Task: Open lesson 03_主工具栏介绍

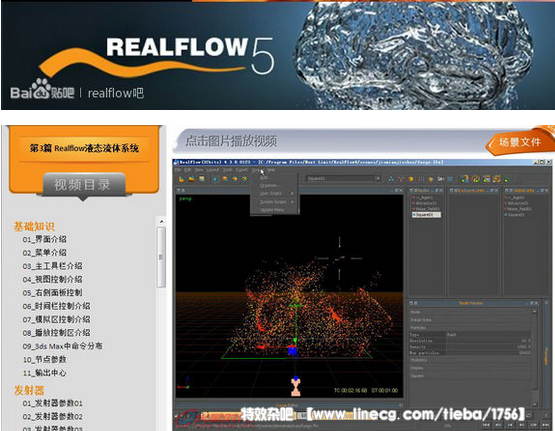Action: coord(52,266)
